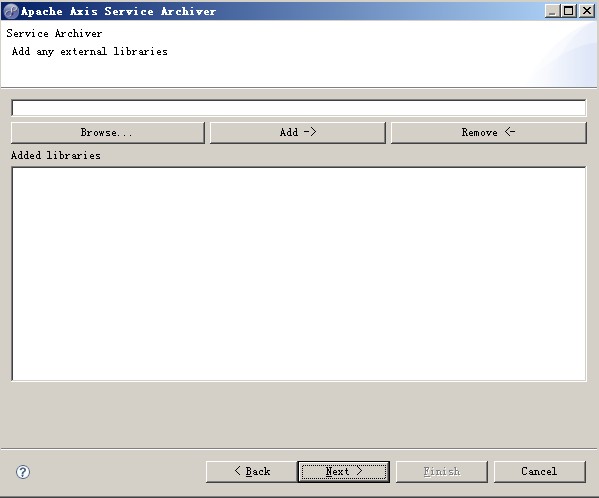Go to previous page with Back
This screenshot has height=498, width=599.
[x=251, y=472]
